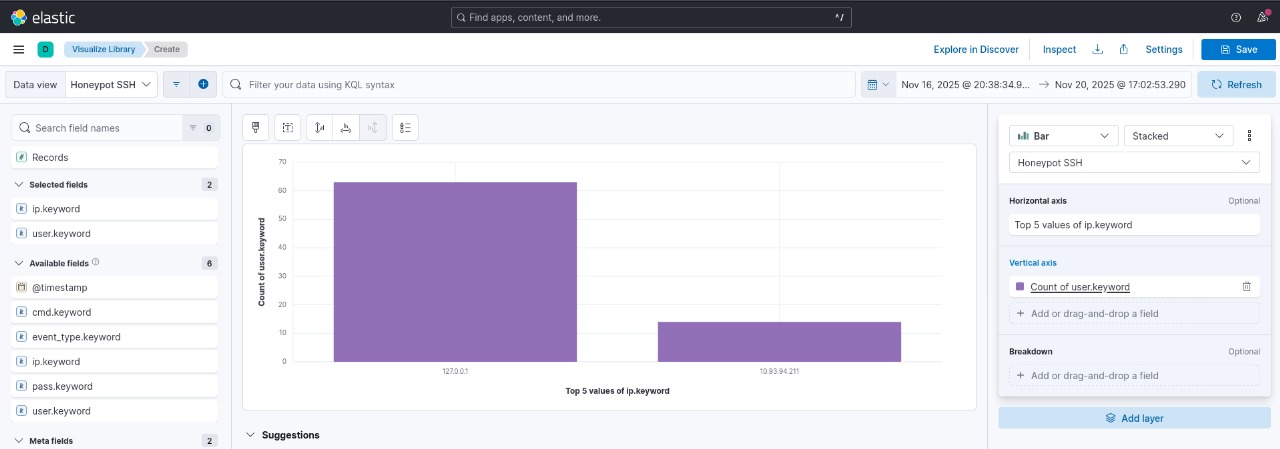1280x449 pixels.
Task: Click the share icon in top bar
Action: tap(1124, 49)
